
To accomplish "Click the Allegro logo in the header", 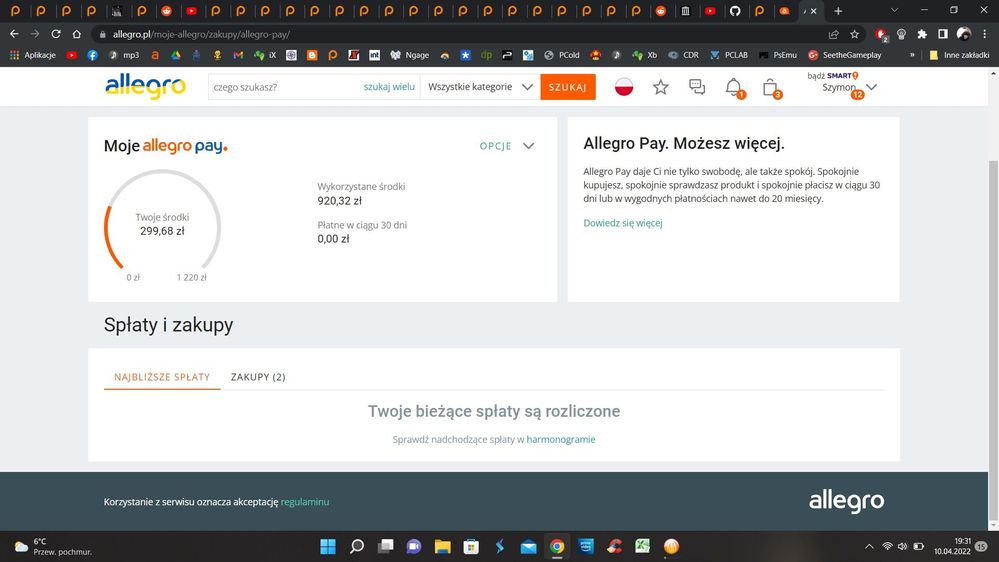I will coord(145,87).
